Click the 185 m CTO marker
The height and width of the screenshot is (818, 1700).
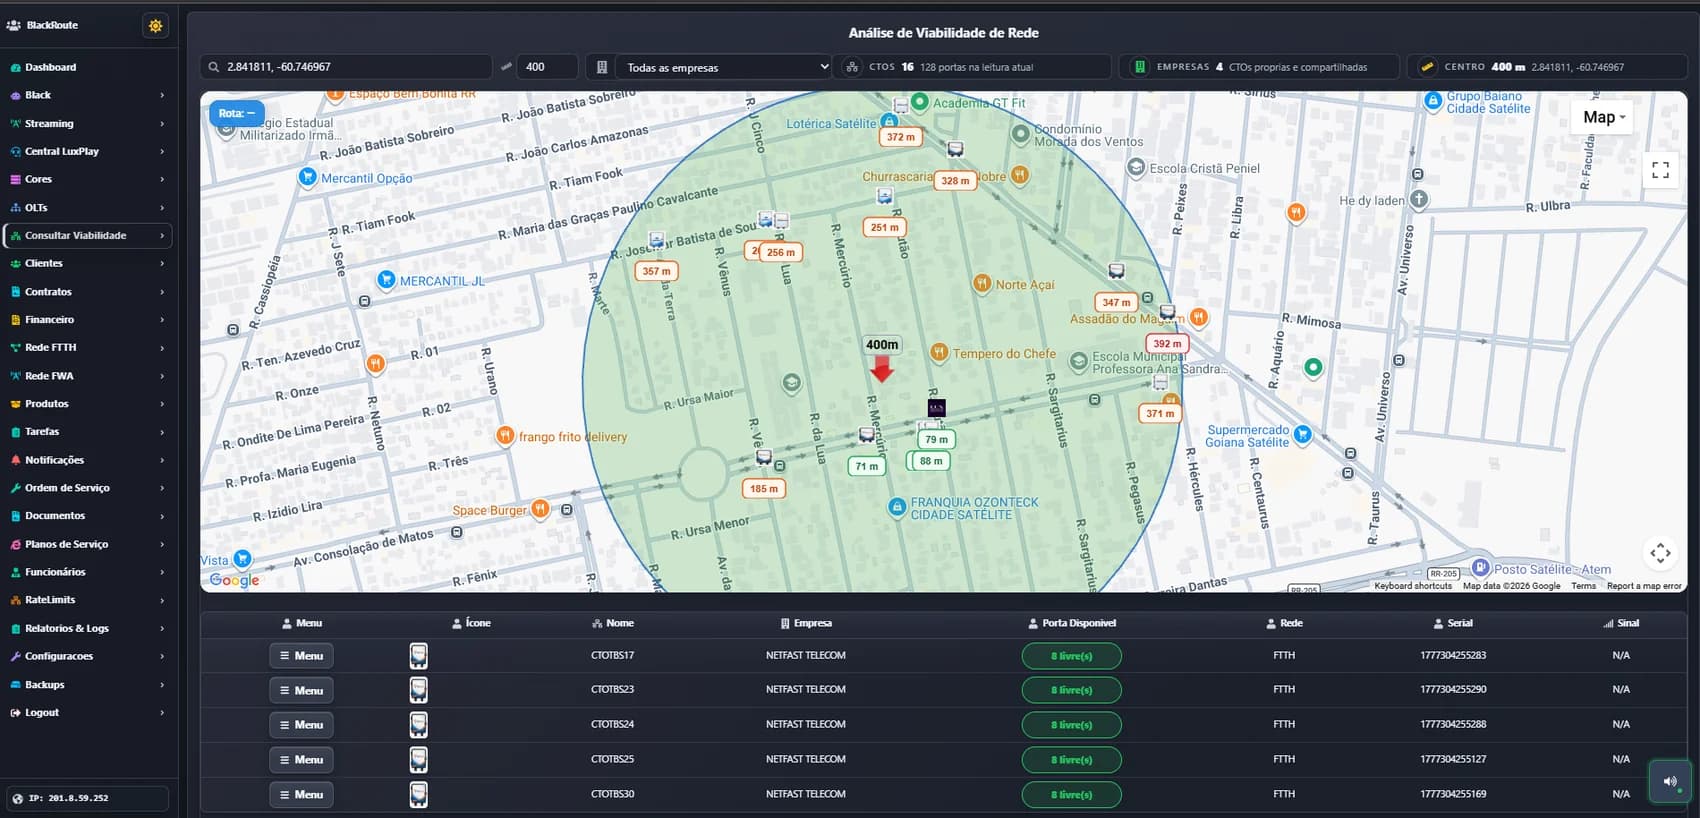[x=764, y=489]
